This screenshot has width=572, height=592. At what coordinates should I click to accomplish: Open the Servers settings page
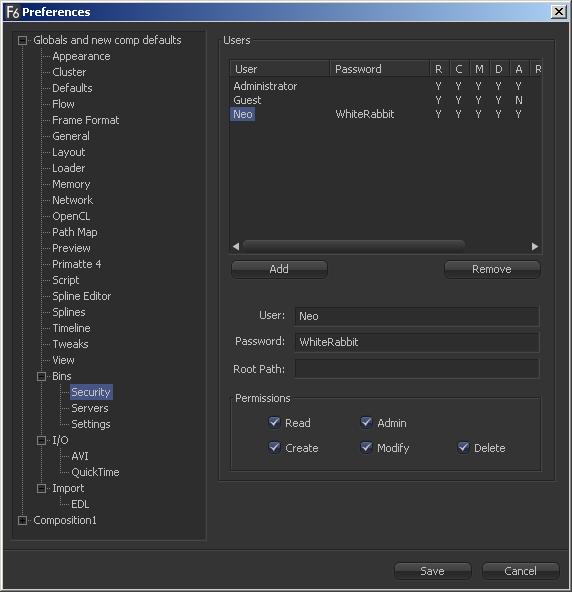click(90, 408)
